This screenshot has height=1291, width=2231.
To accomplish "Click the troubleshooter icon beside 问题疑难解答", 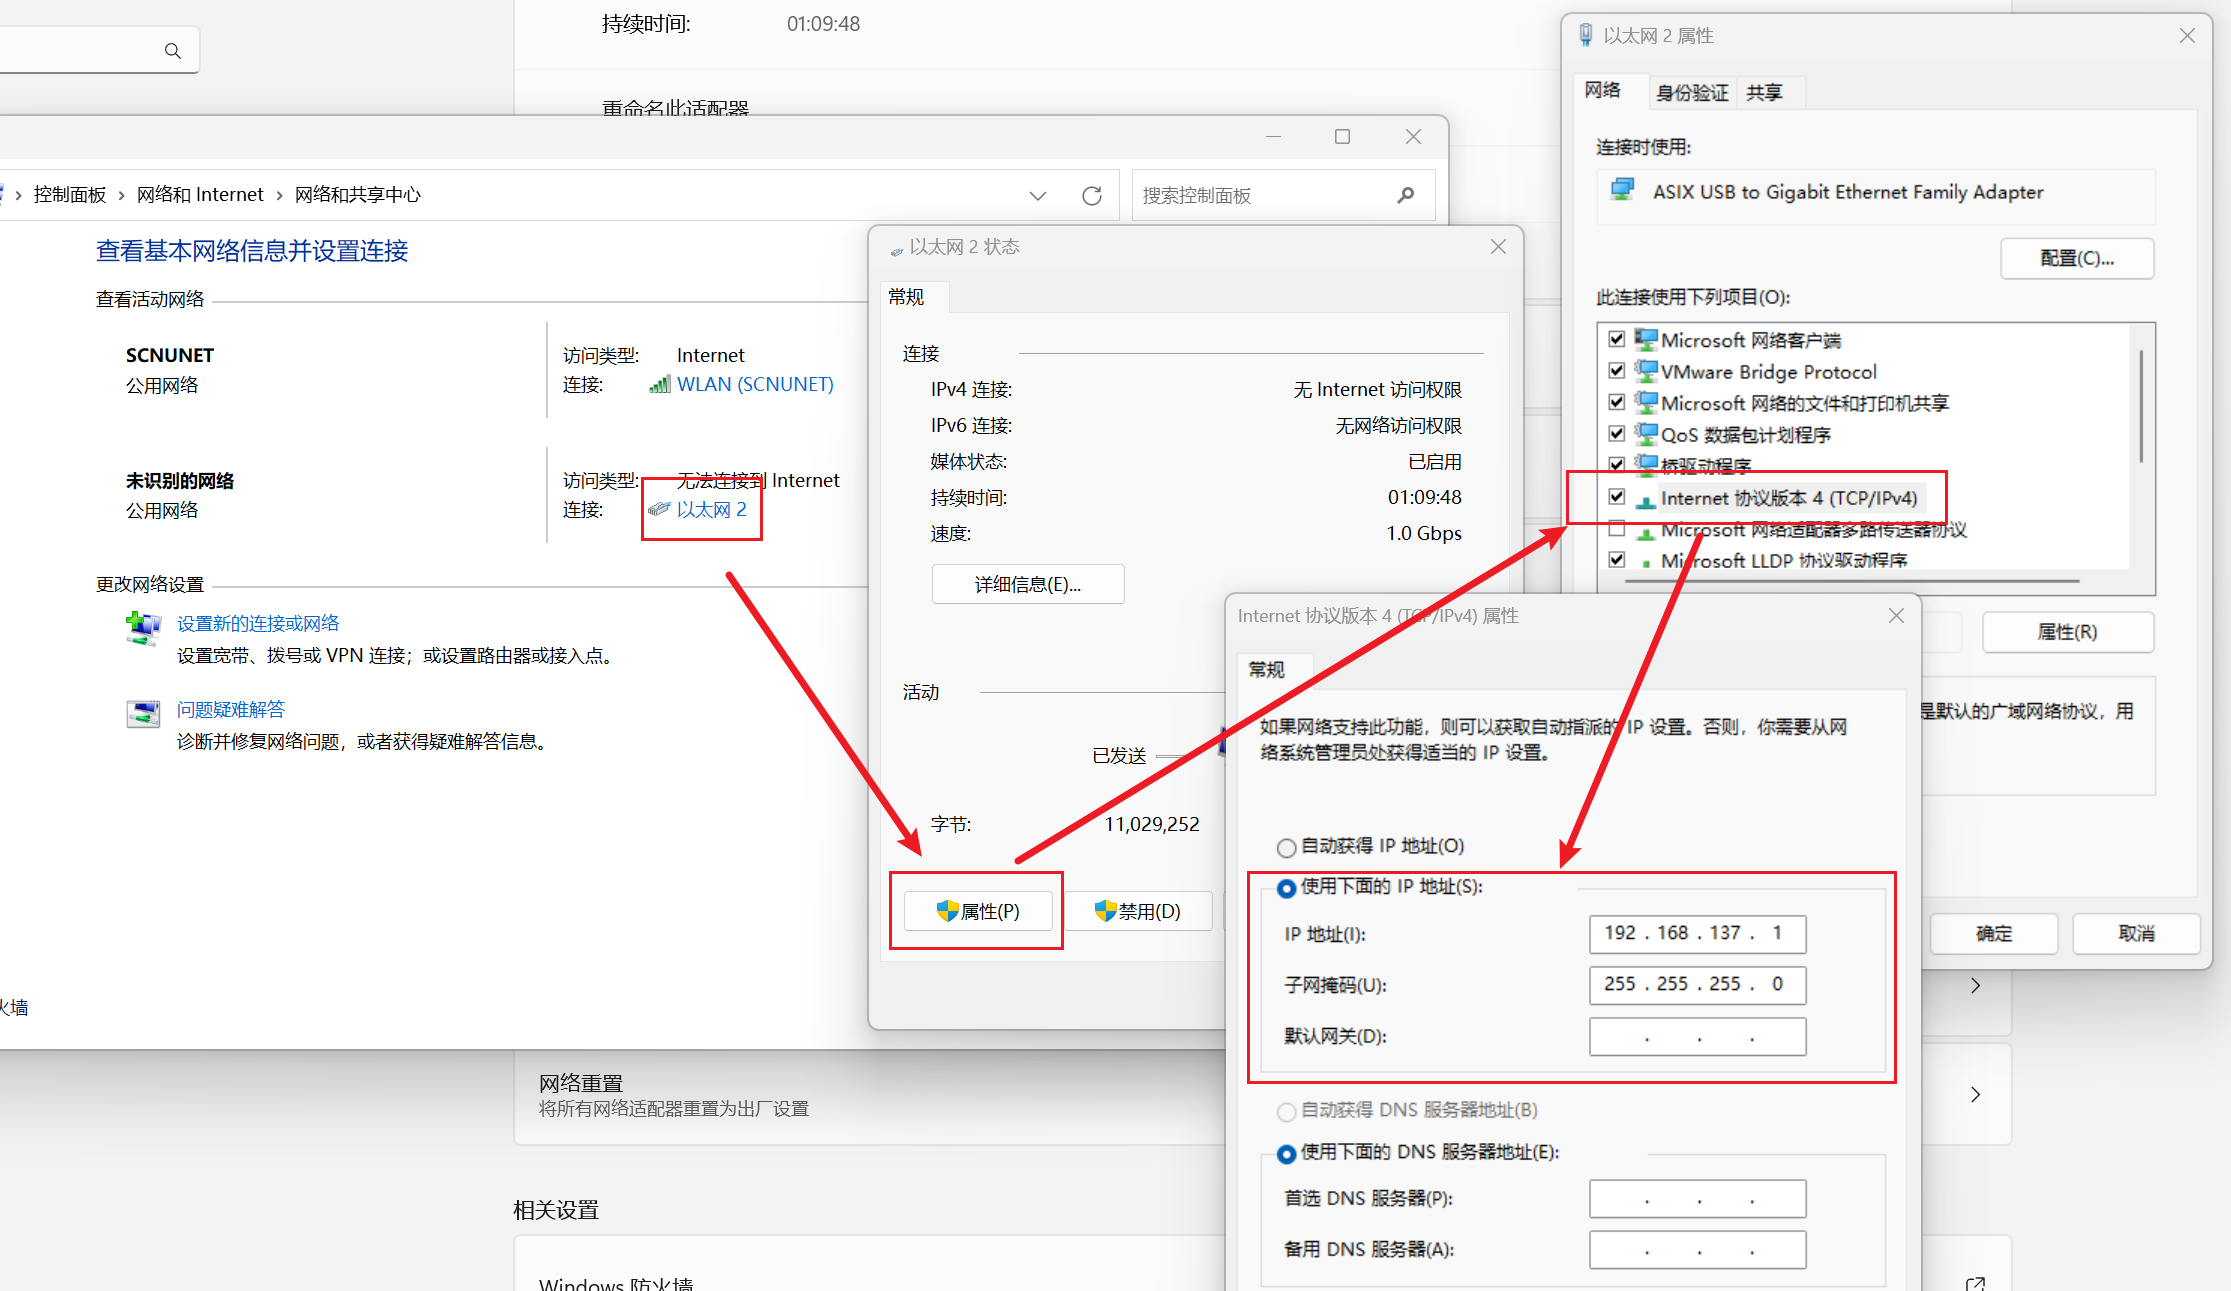I will pos(143,713).
